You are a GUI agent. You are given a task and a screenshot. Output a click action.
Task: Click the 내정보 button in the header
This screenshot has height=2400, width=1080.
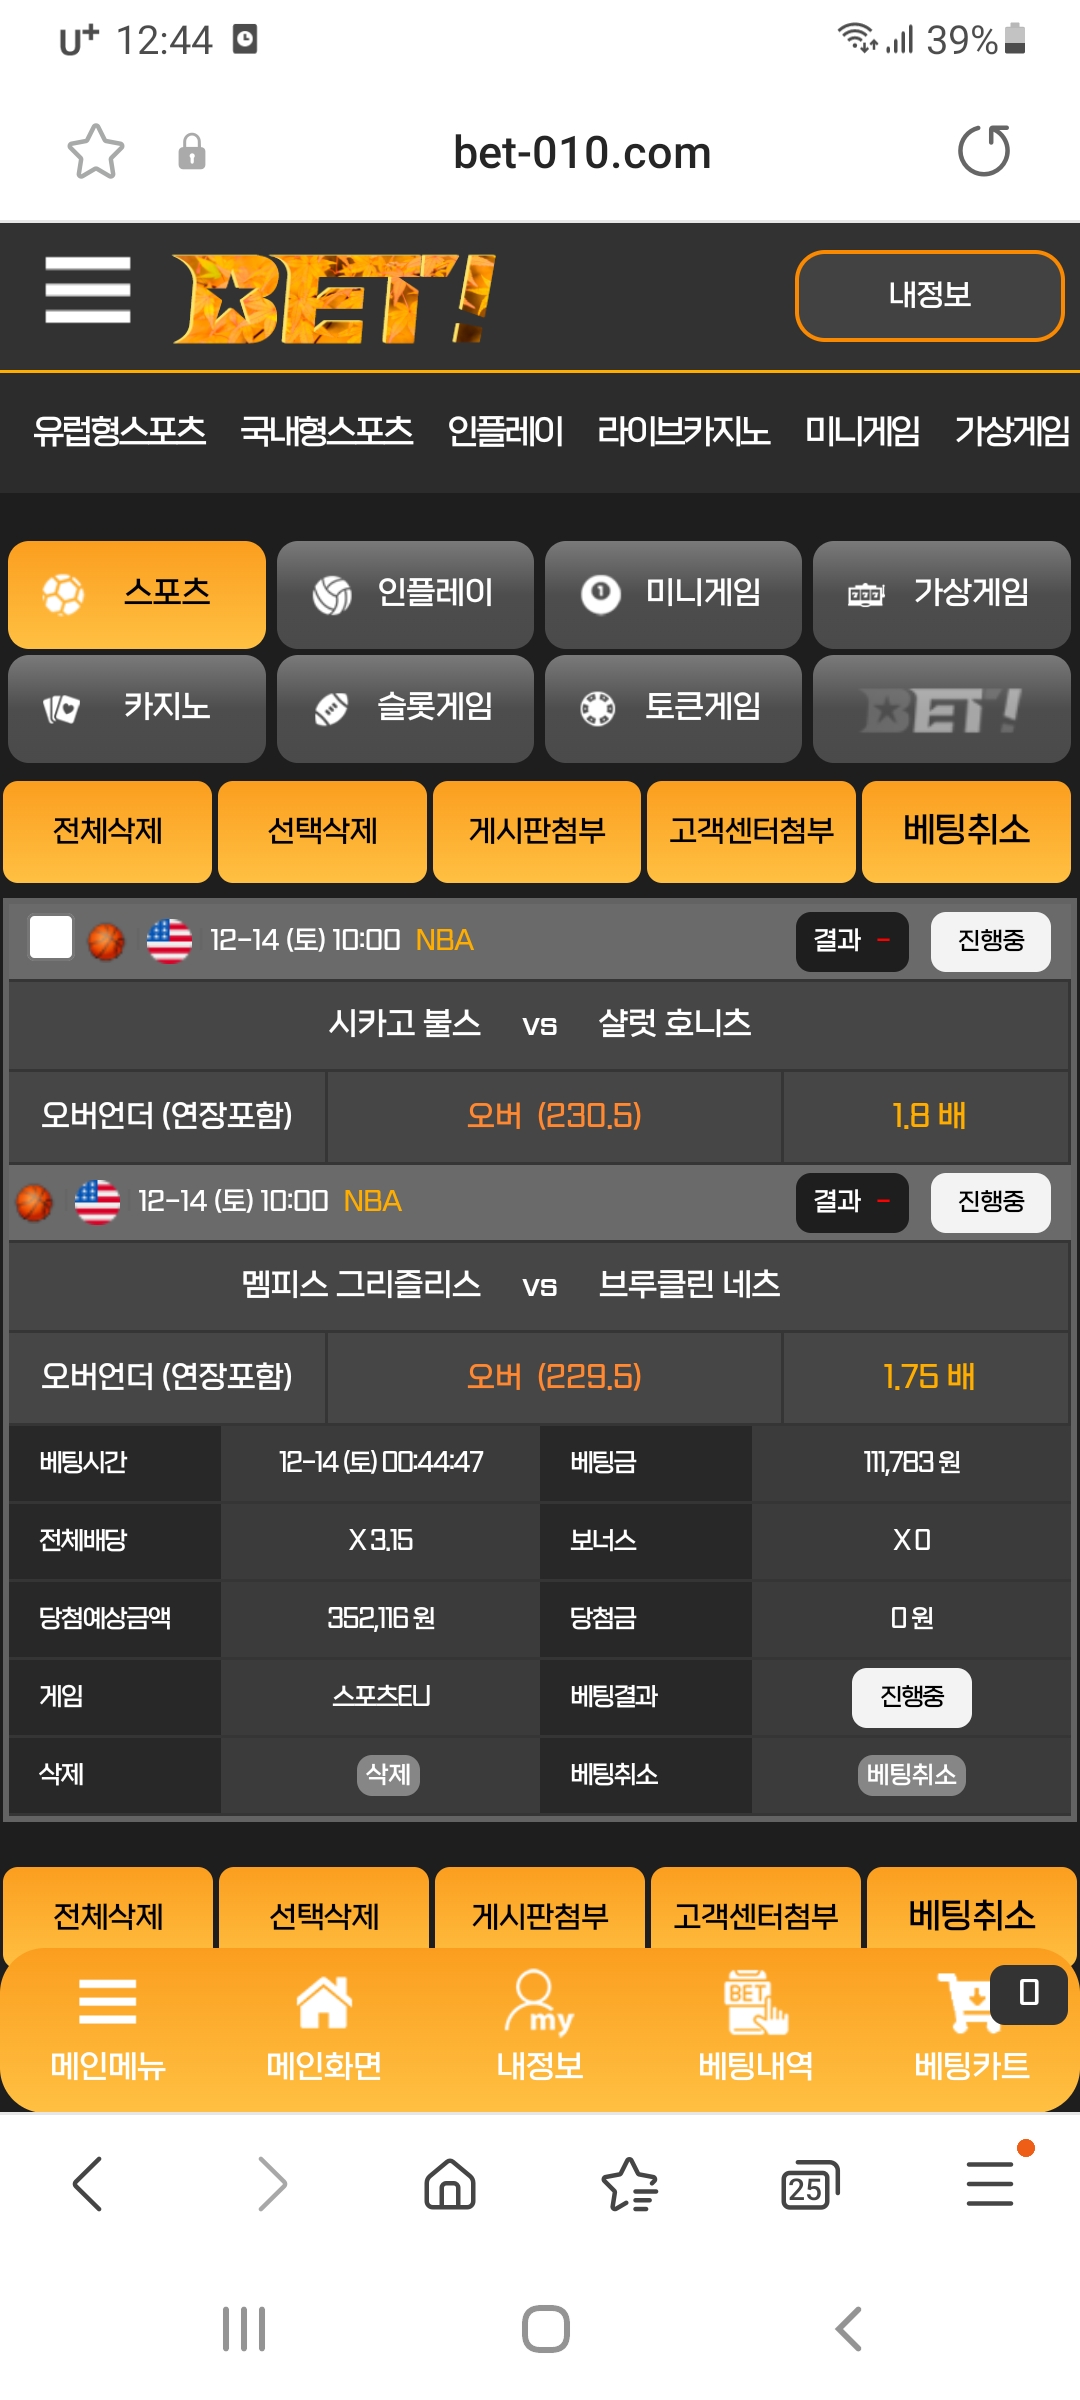[929, 295]
